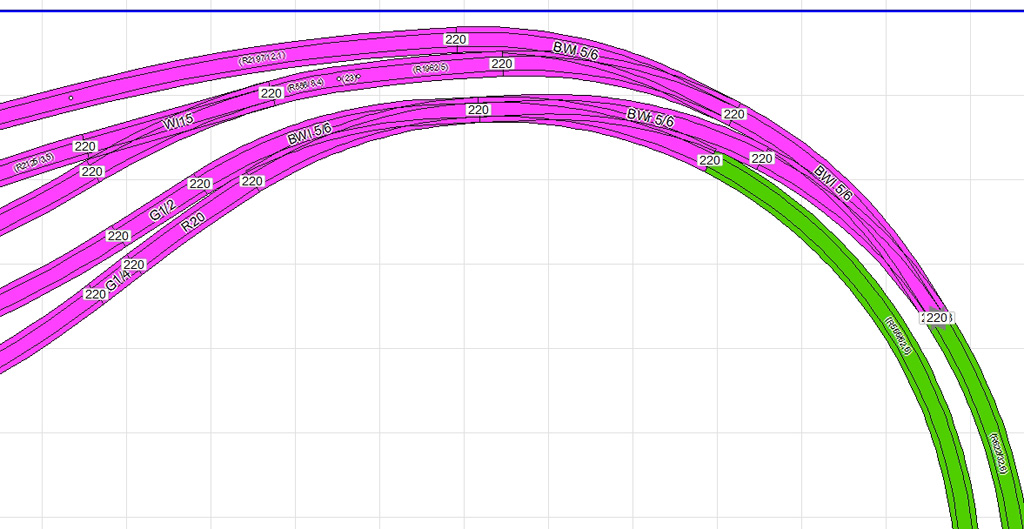
Task: Click the 220 height marker on the outermost top track
Action: tap(456, 40)
